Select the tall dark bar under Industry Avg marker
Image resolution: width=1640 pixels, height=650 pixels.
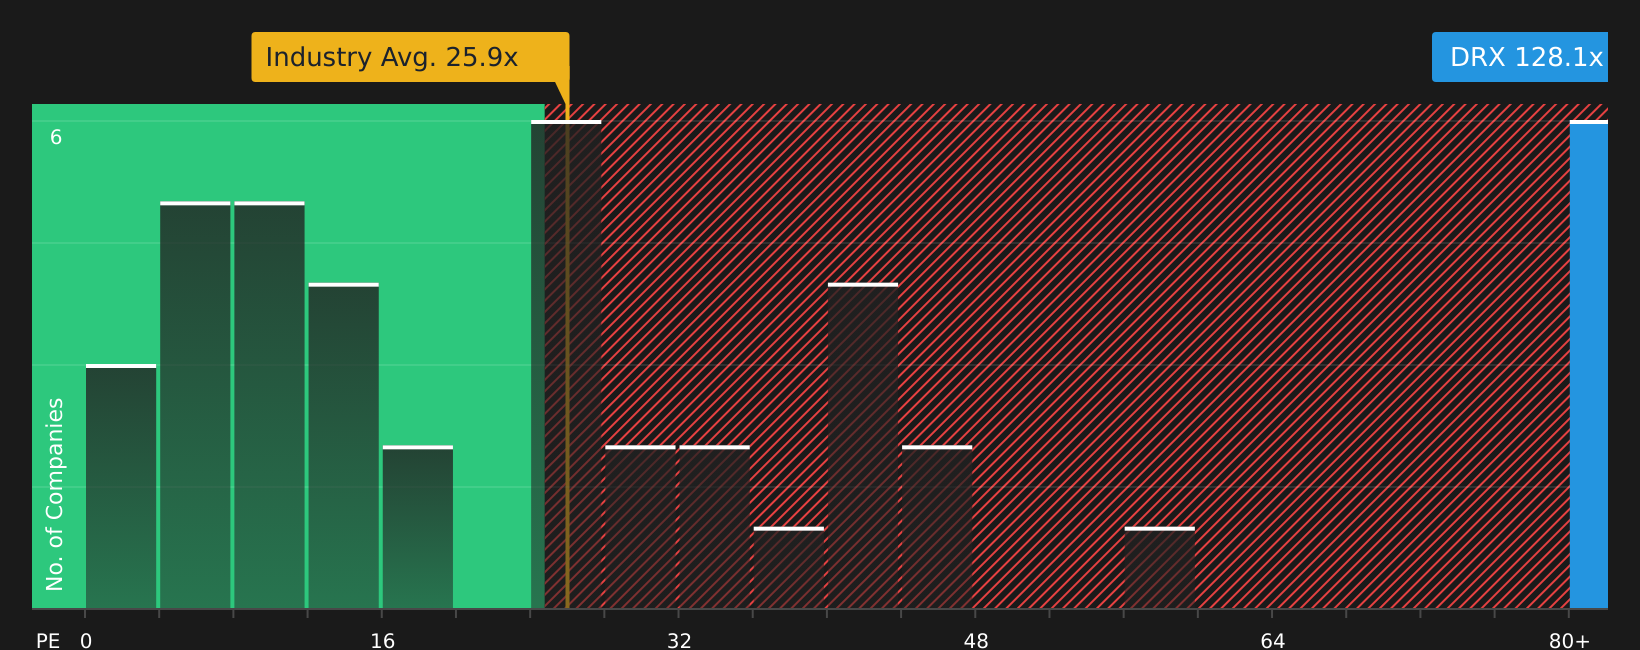(566, 365)
